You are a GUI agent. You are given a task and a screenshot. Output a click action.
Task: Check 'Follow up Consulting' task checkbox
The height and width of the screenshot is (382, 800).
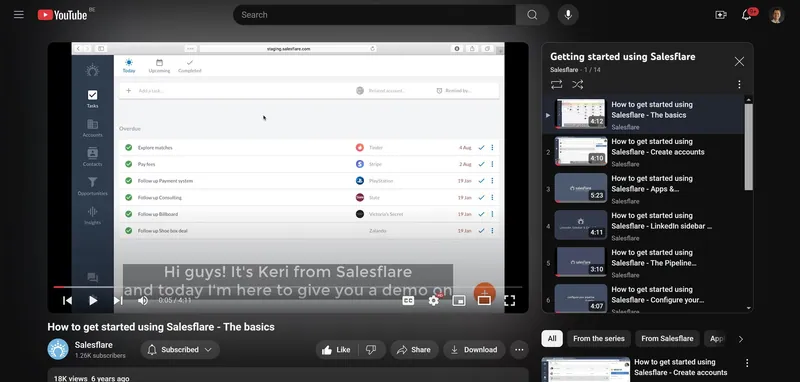coord(129,197)
